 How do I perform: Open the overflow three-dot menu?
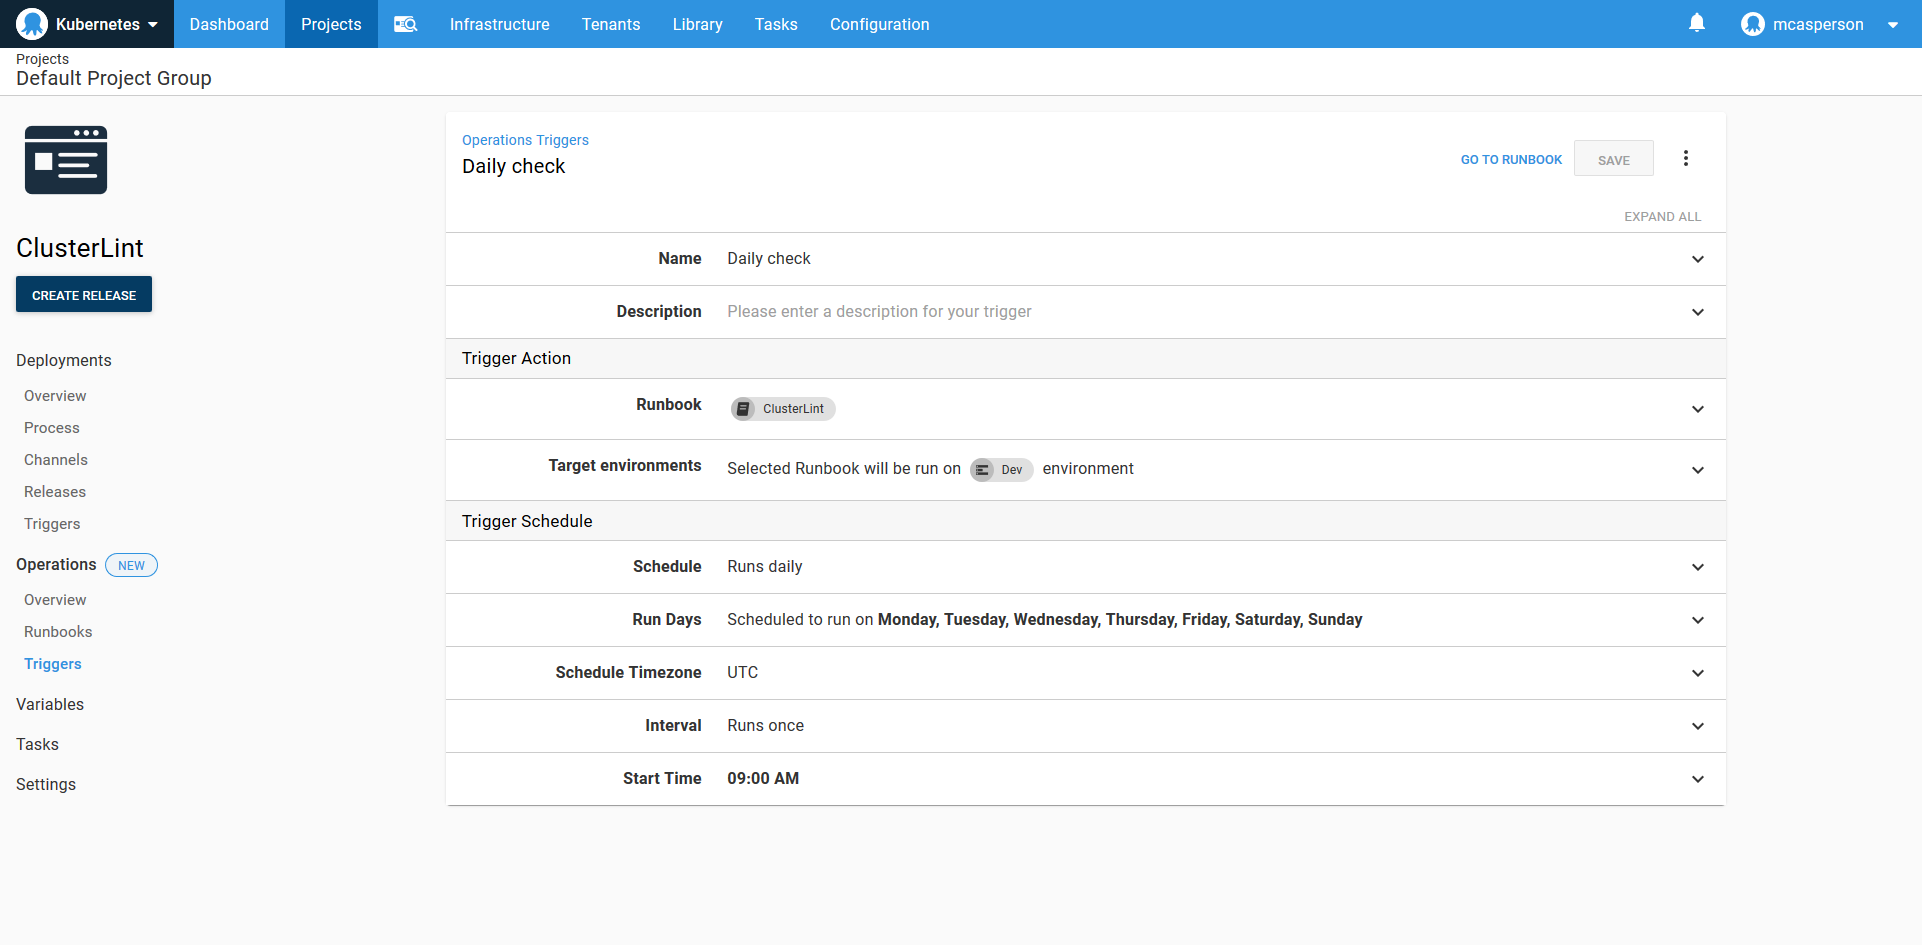pyautogui.click(x=1686, y=157)
